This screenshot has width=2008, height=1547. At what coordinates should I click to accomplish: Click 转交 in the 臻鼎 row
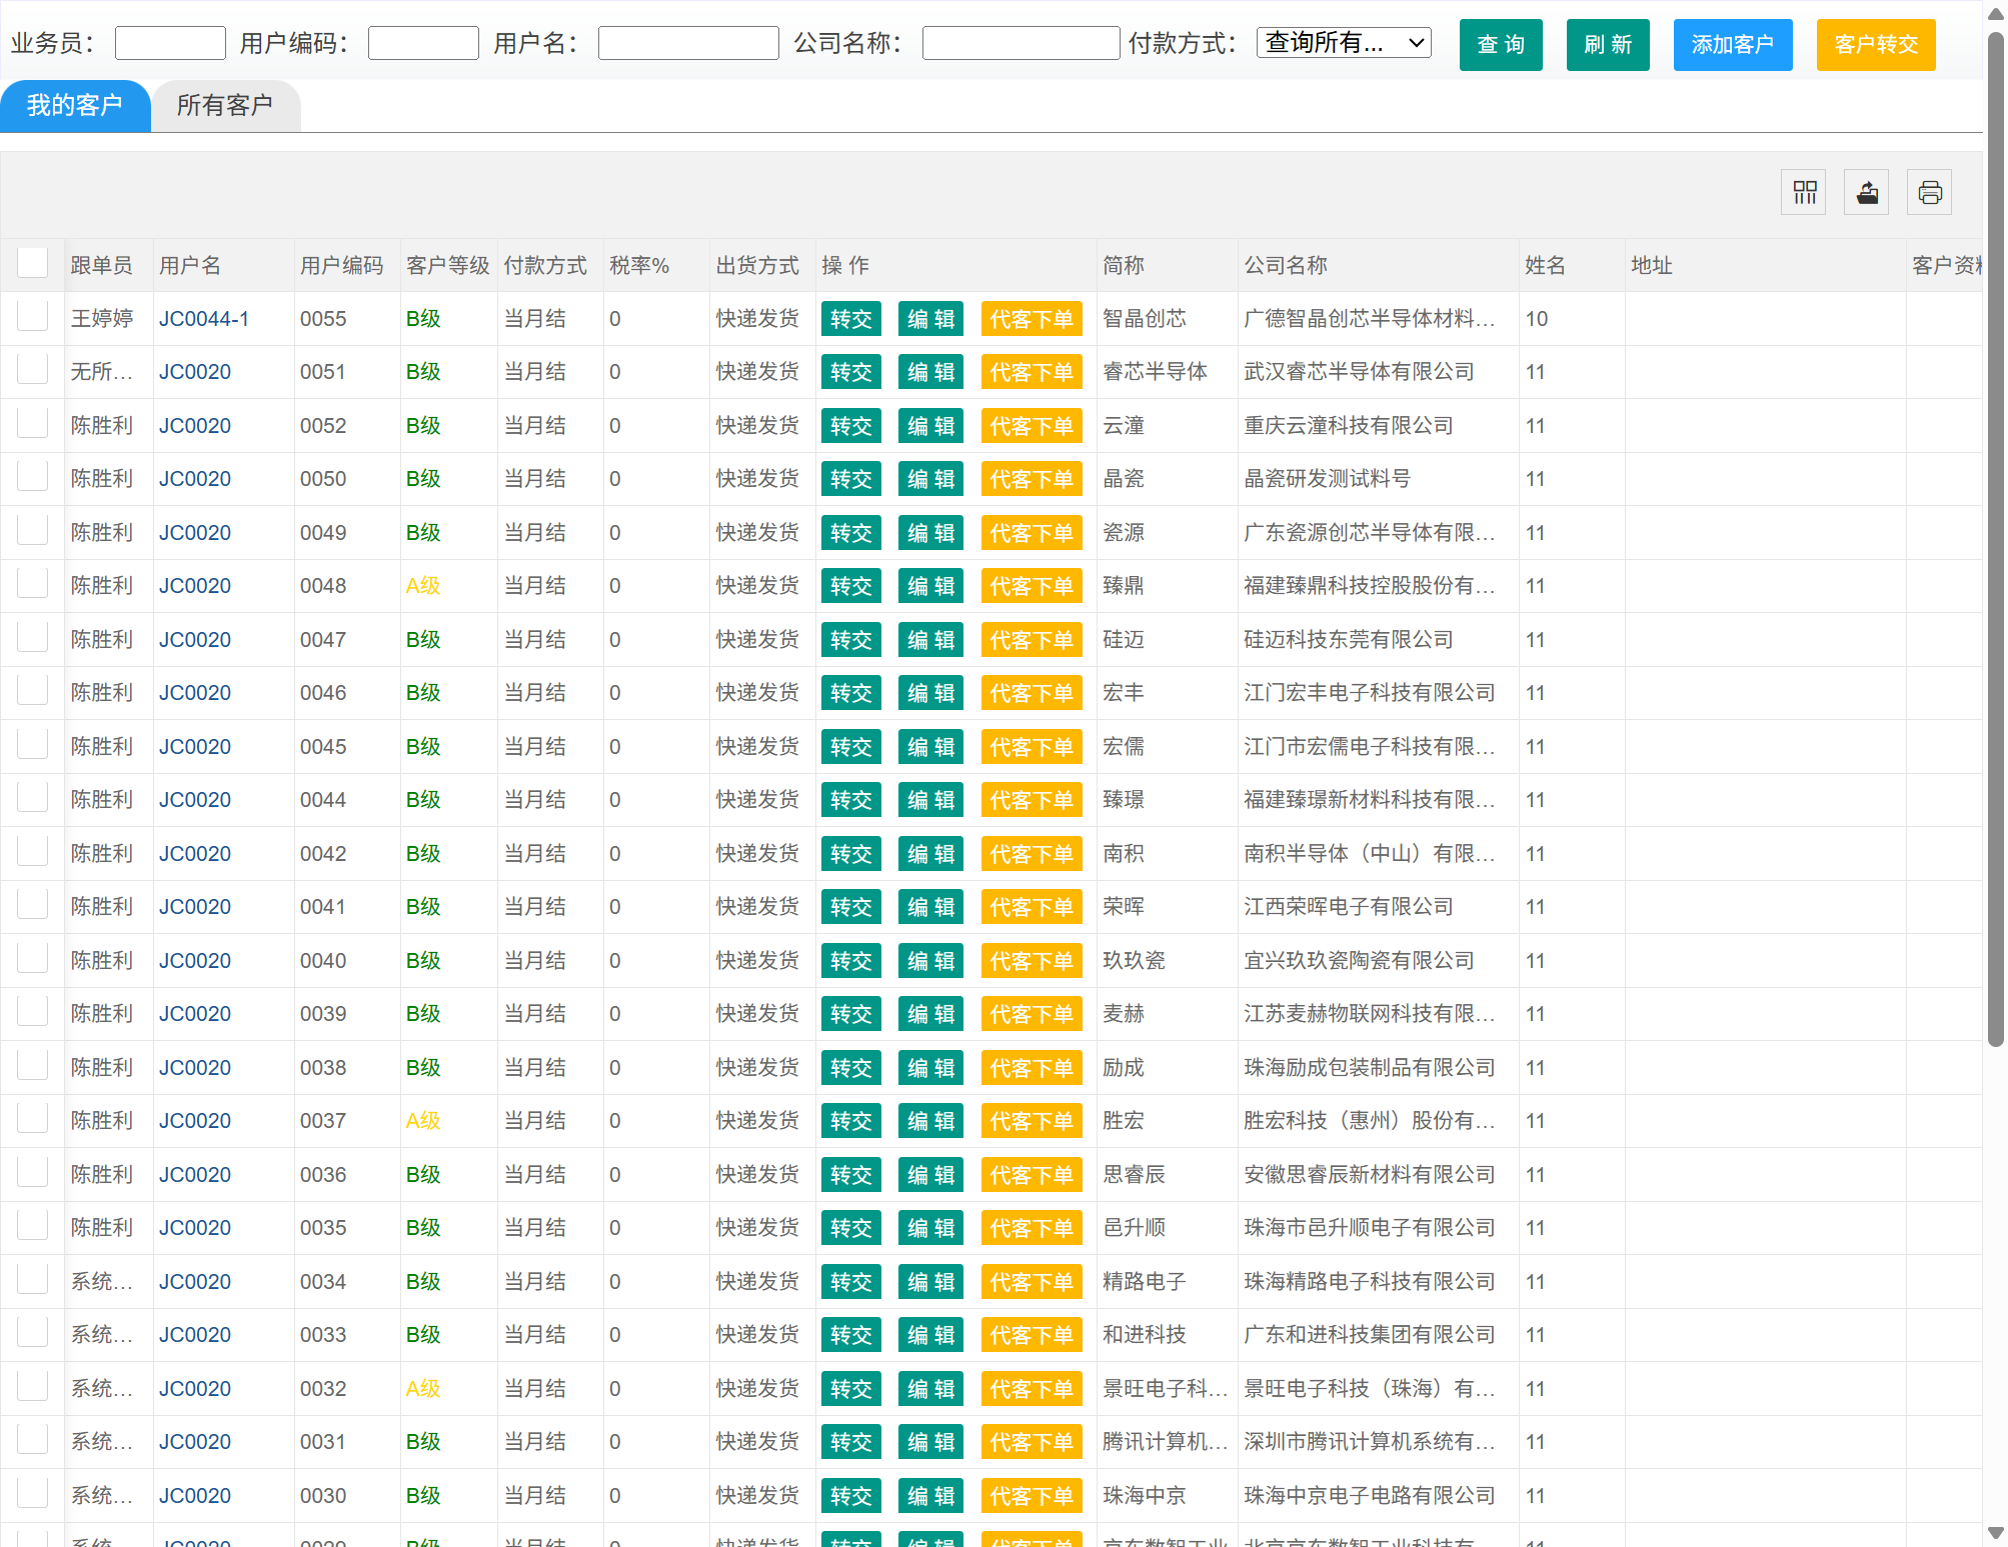click(x=851, y=586)
